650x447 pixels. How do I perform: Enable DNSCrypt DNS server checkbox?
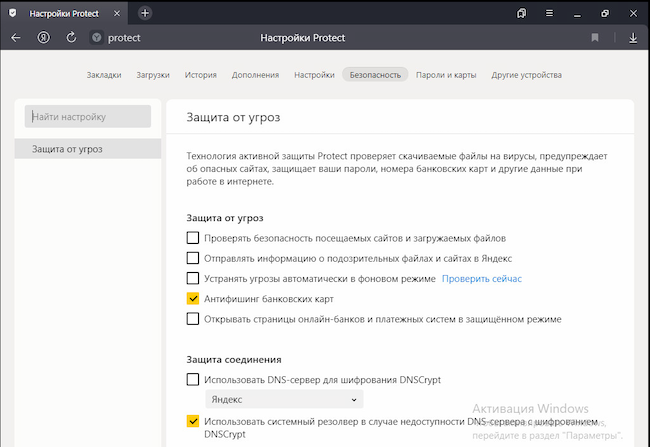click(x=193, y=379)
